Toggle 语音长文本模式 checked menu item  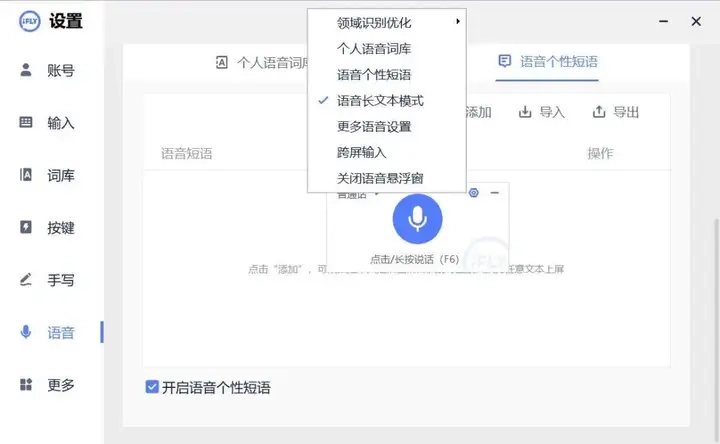click(380, 101)
